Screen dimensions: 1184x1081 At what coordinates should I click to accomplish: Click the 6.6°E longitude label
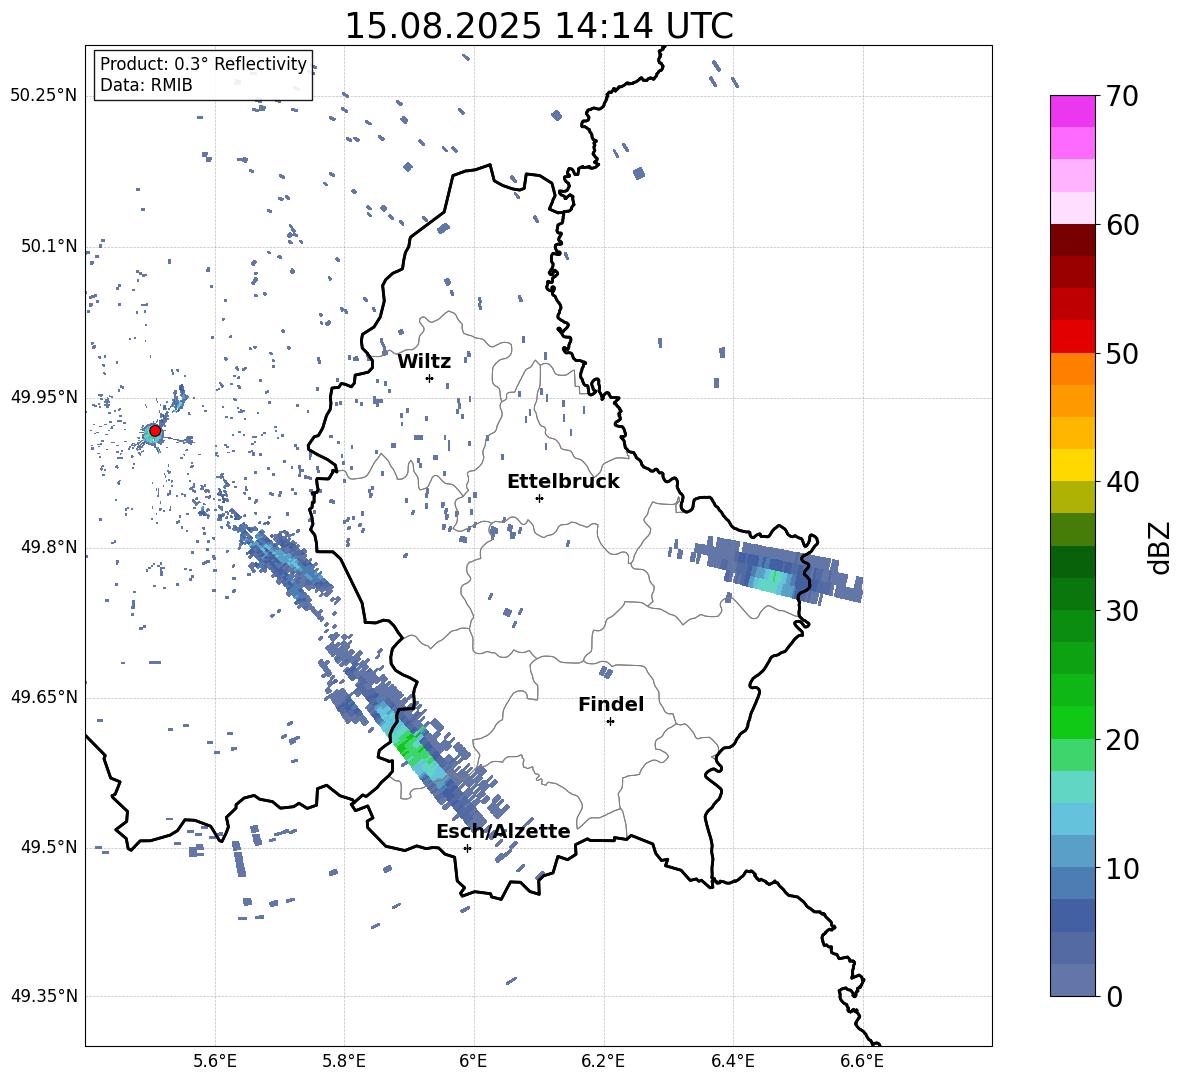tap(862, 1061)
